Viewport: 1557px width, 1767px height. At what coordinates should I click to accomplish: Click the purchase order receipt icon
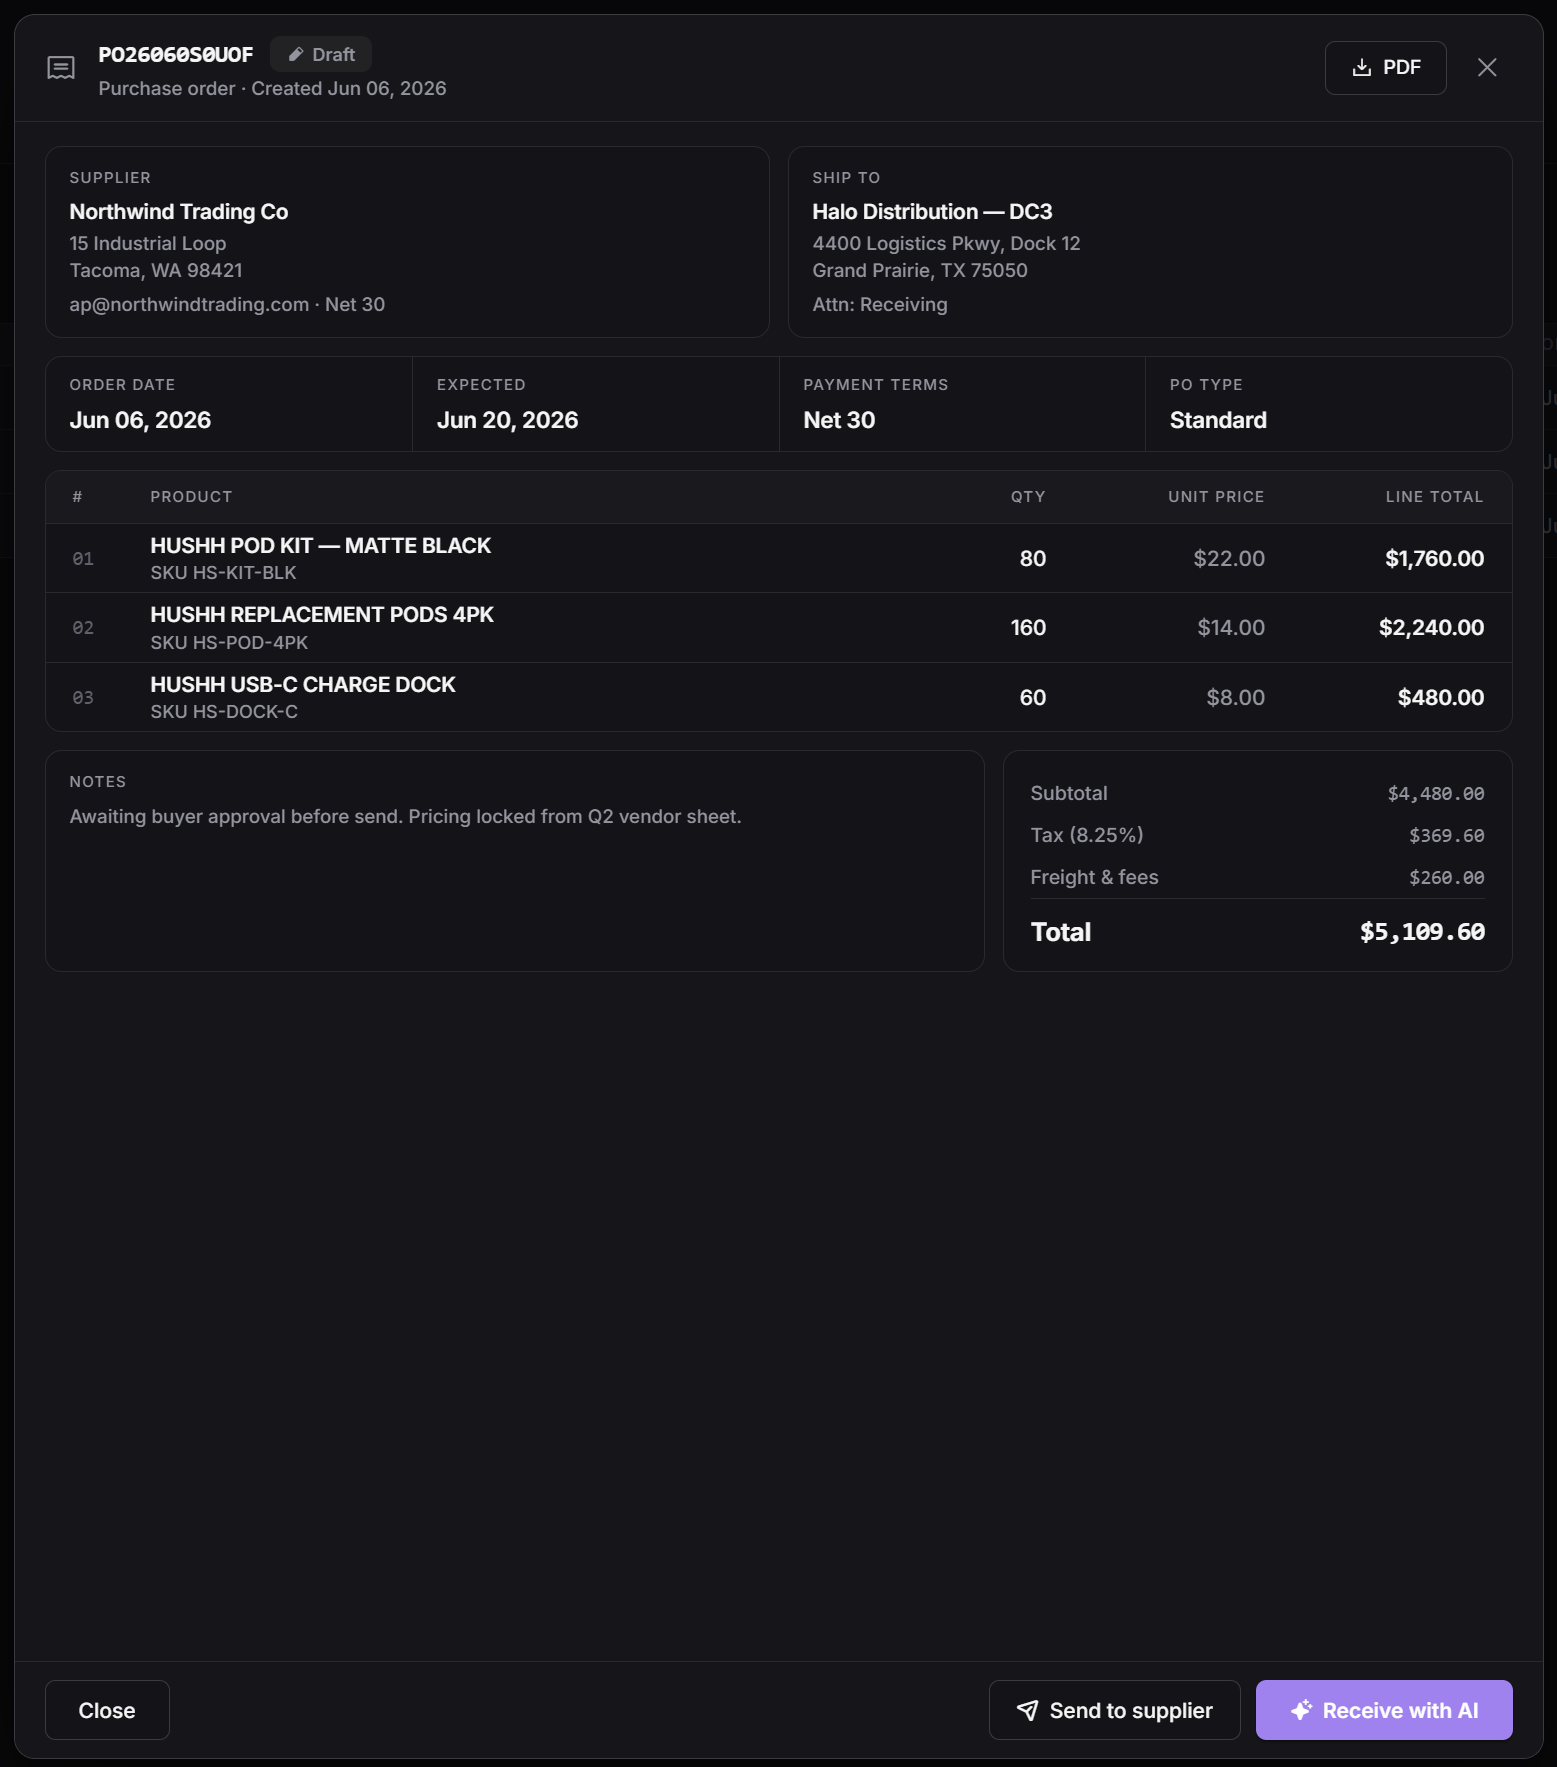pyautogui.click(x=61, y=68)
